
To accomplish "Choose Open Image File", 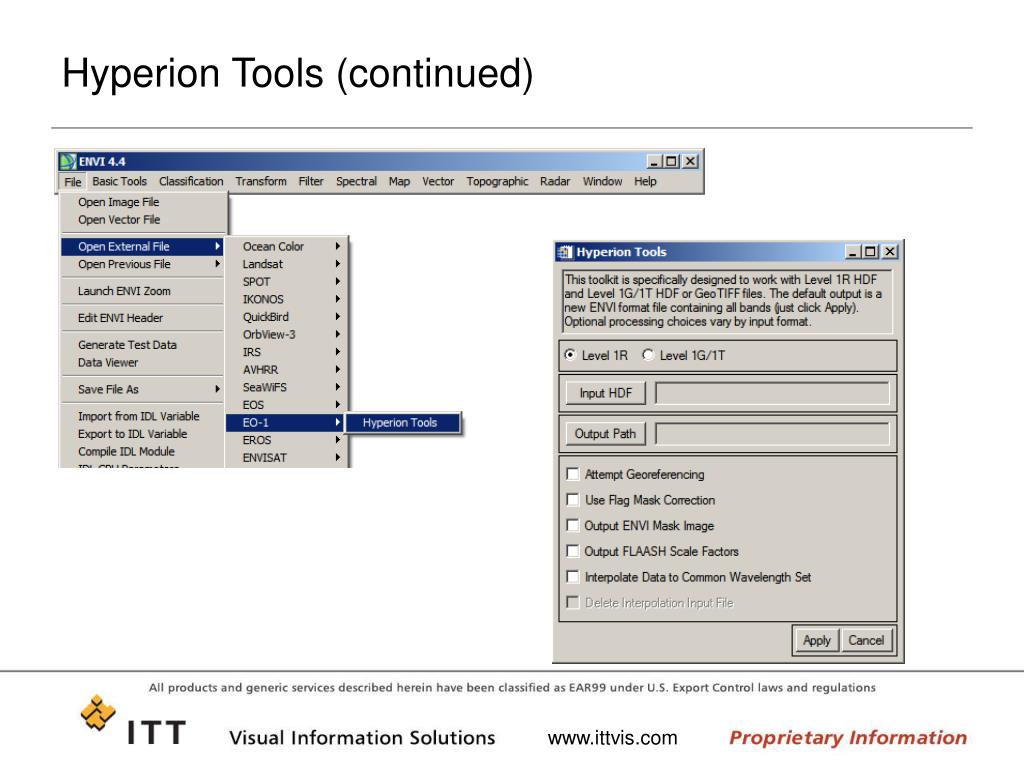I will coord(143,202).
